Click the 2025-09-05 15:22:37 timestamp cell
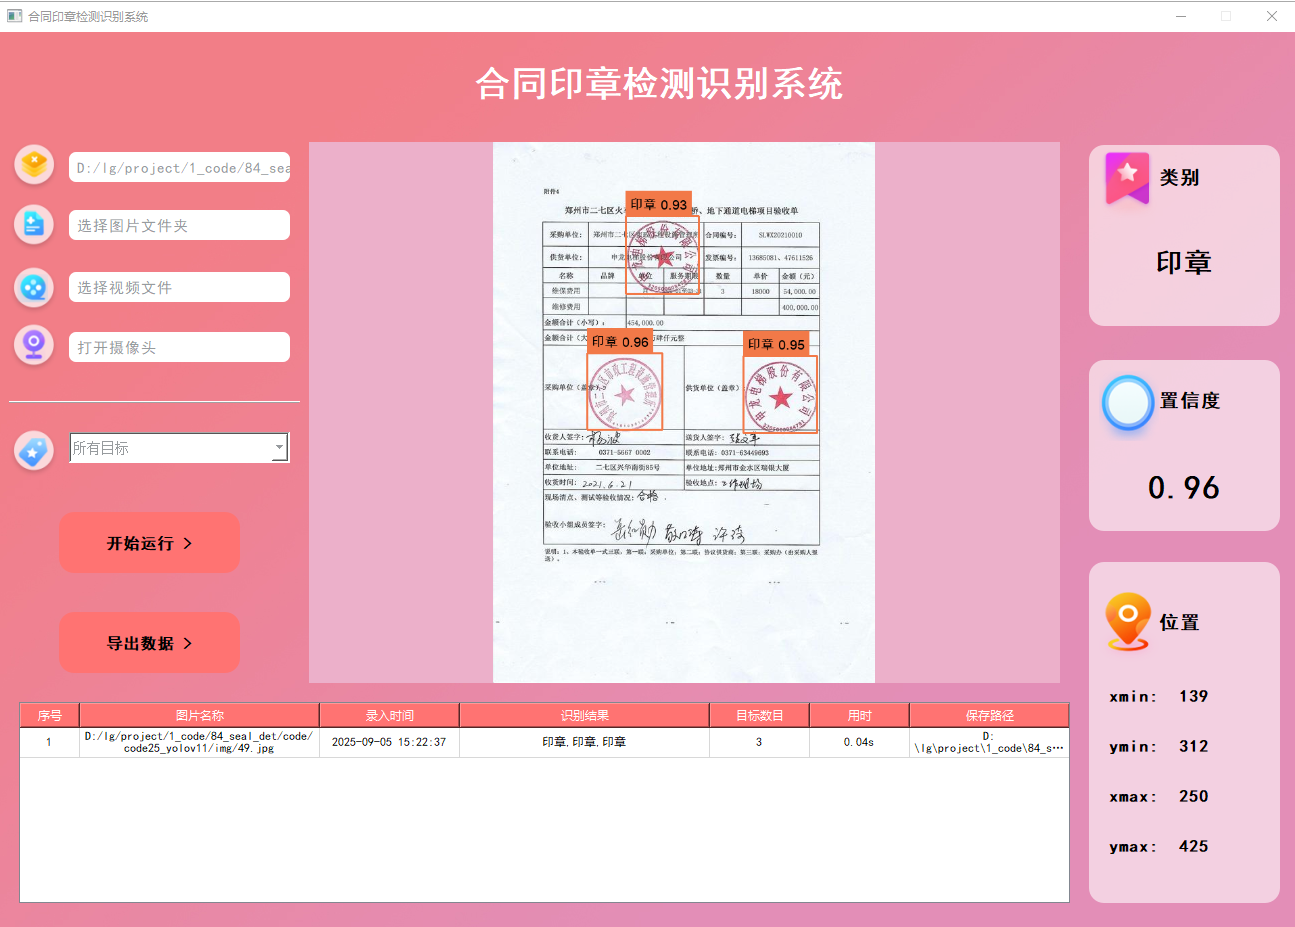This screenshot has height=927, width=1295. 389,742
